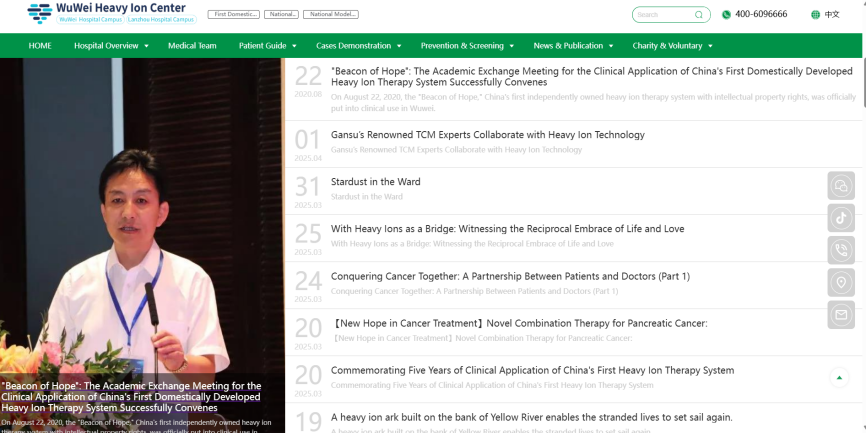Click inside the Search input field
The image size is (866, 433).
click(x=662, y=15)
